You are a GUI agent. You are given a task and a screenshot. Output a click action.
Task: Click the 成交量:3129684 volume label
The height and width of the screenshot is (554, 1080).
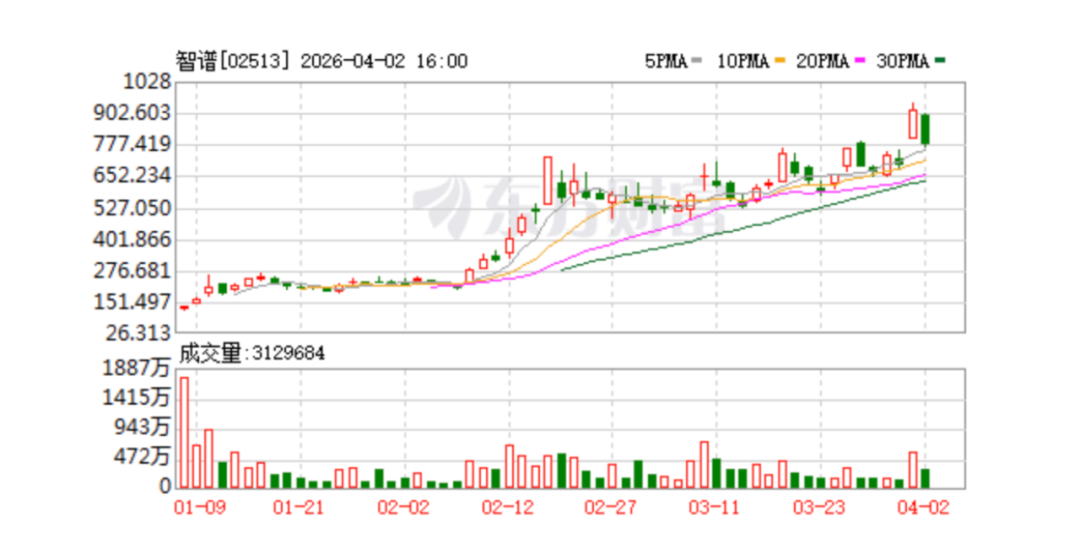[x=252, y=353]
